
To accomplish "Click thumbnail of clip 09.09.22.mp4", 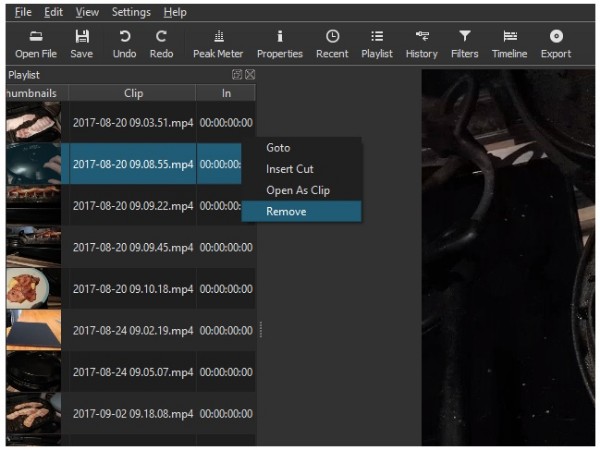I will [x=34, y=206].
